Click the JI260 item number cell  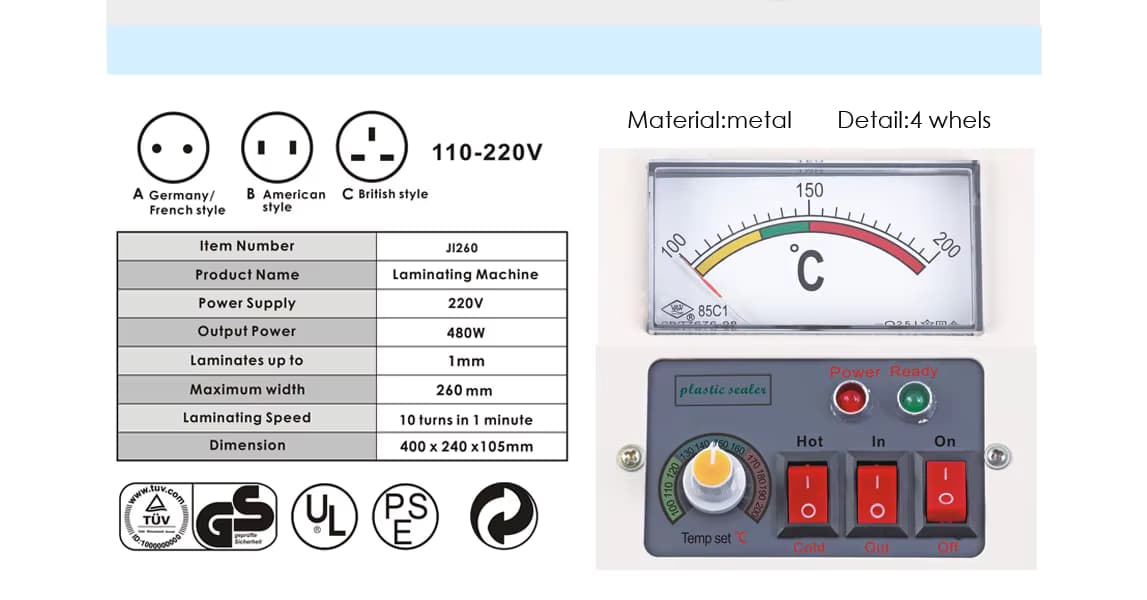pos(472,247)
